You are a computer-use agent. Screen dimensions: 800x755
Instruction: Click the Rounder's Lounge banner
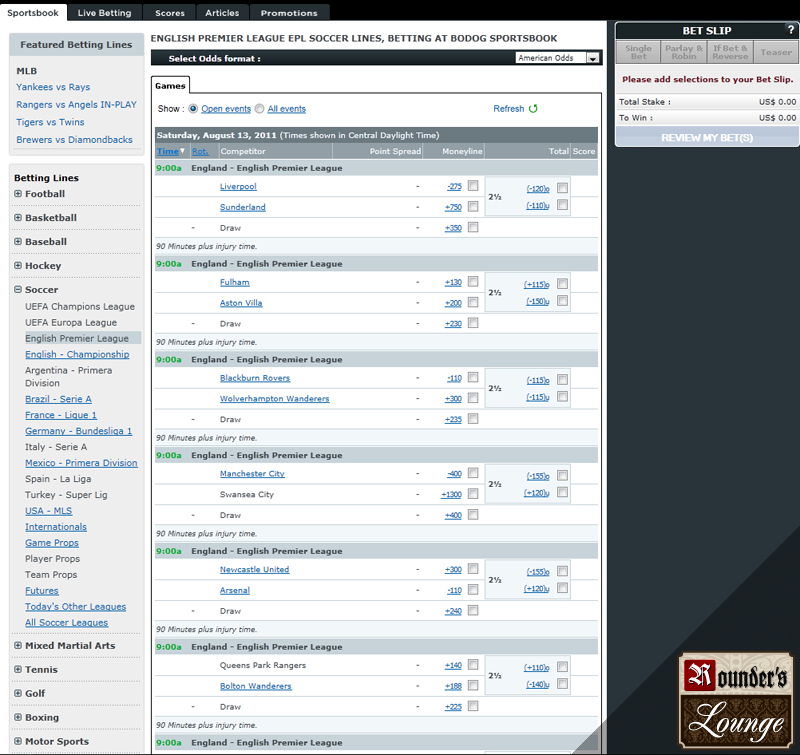click(x=736, y=700)
